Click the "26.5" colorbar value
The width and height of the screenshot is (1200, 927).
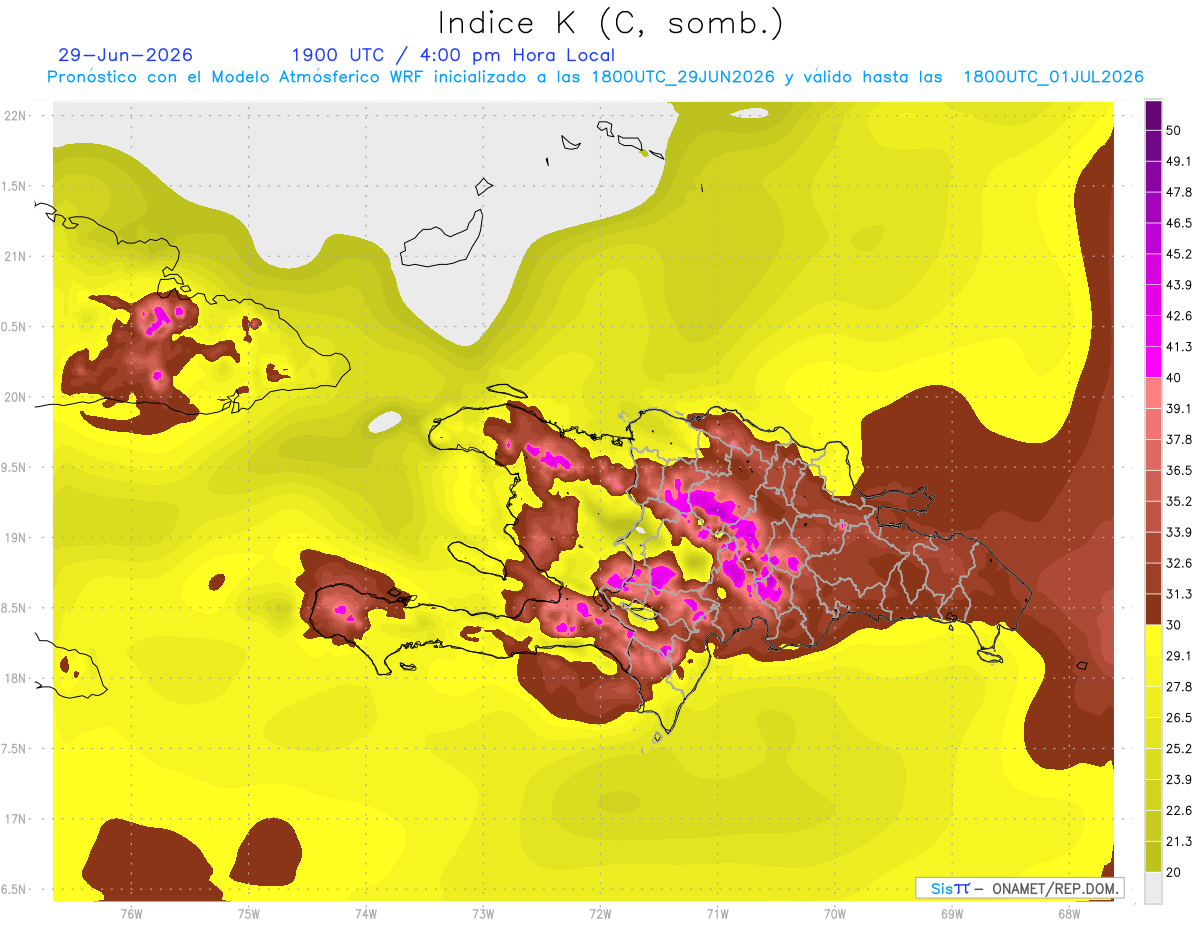1179,718
